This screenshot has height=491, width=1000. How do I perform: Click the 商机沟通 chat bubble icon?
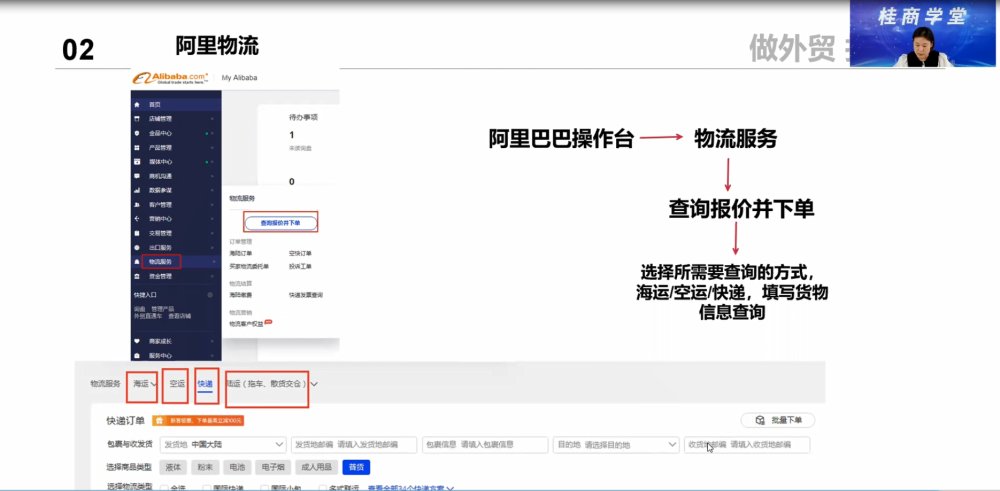pyautogui.click(x=136, y=176)
